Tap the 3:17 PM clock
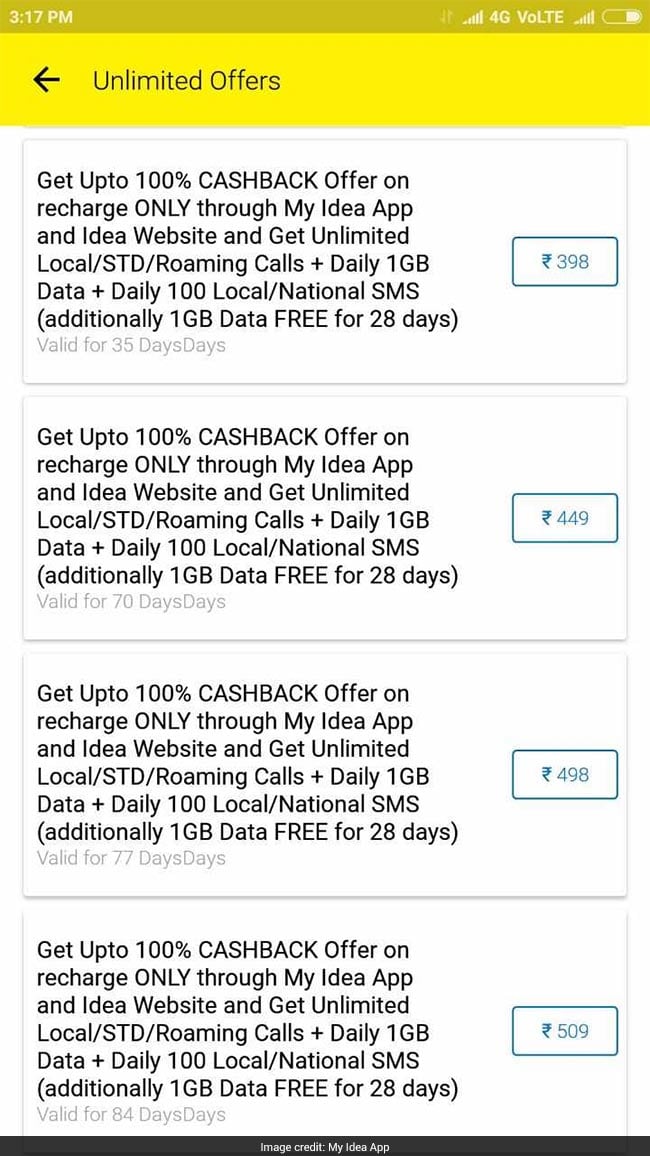This screenshot has width=650, height=1156. pyautogui.click(x=41, y=17)
